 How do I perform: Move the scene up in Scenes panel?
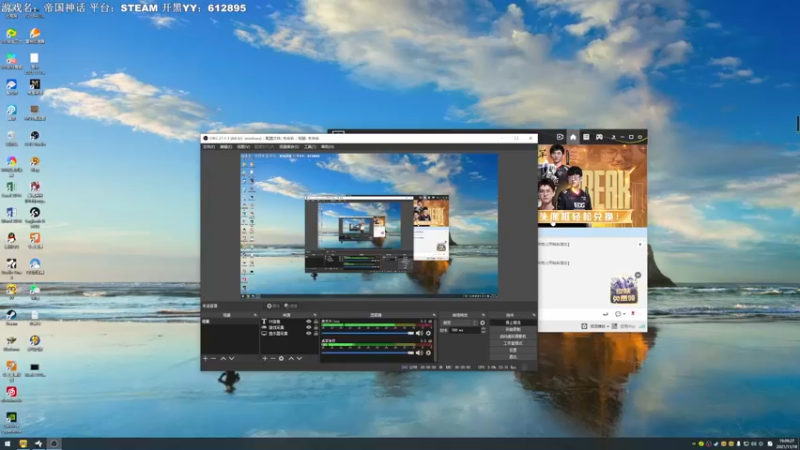(x=223, y=359)
